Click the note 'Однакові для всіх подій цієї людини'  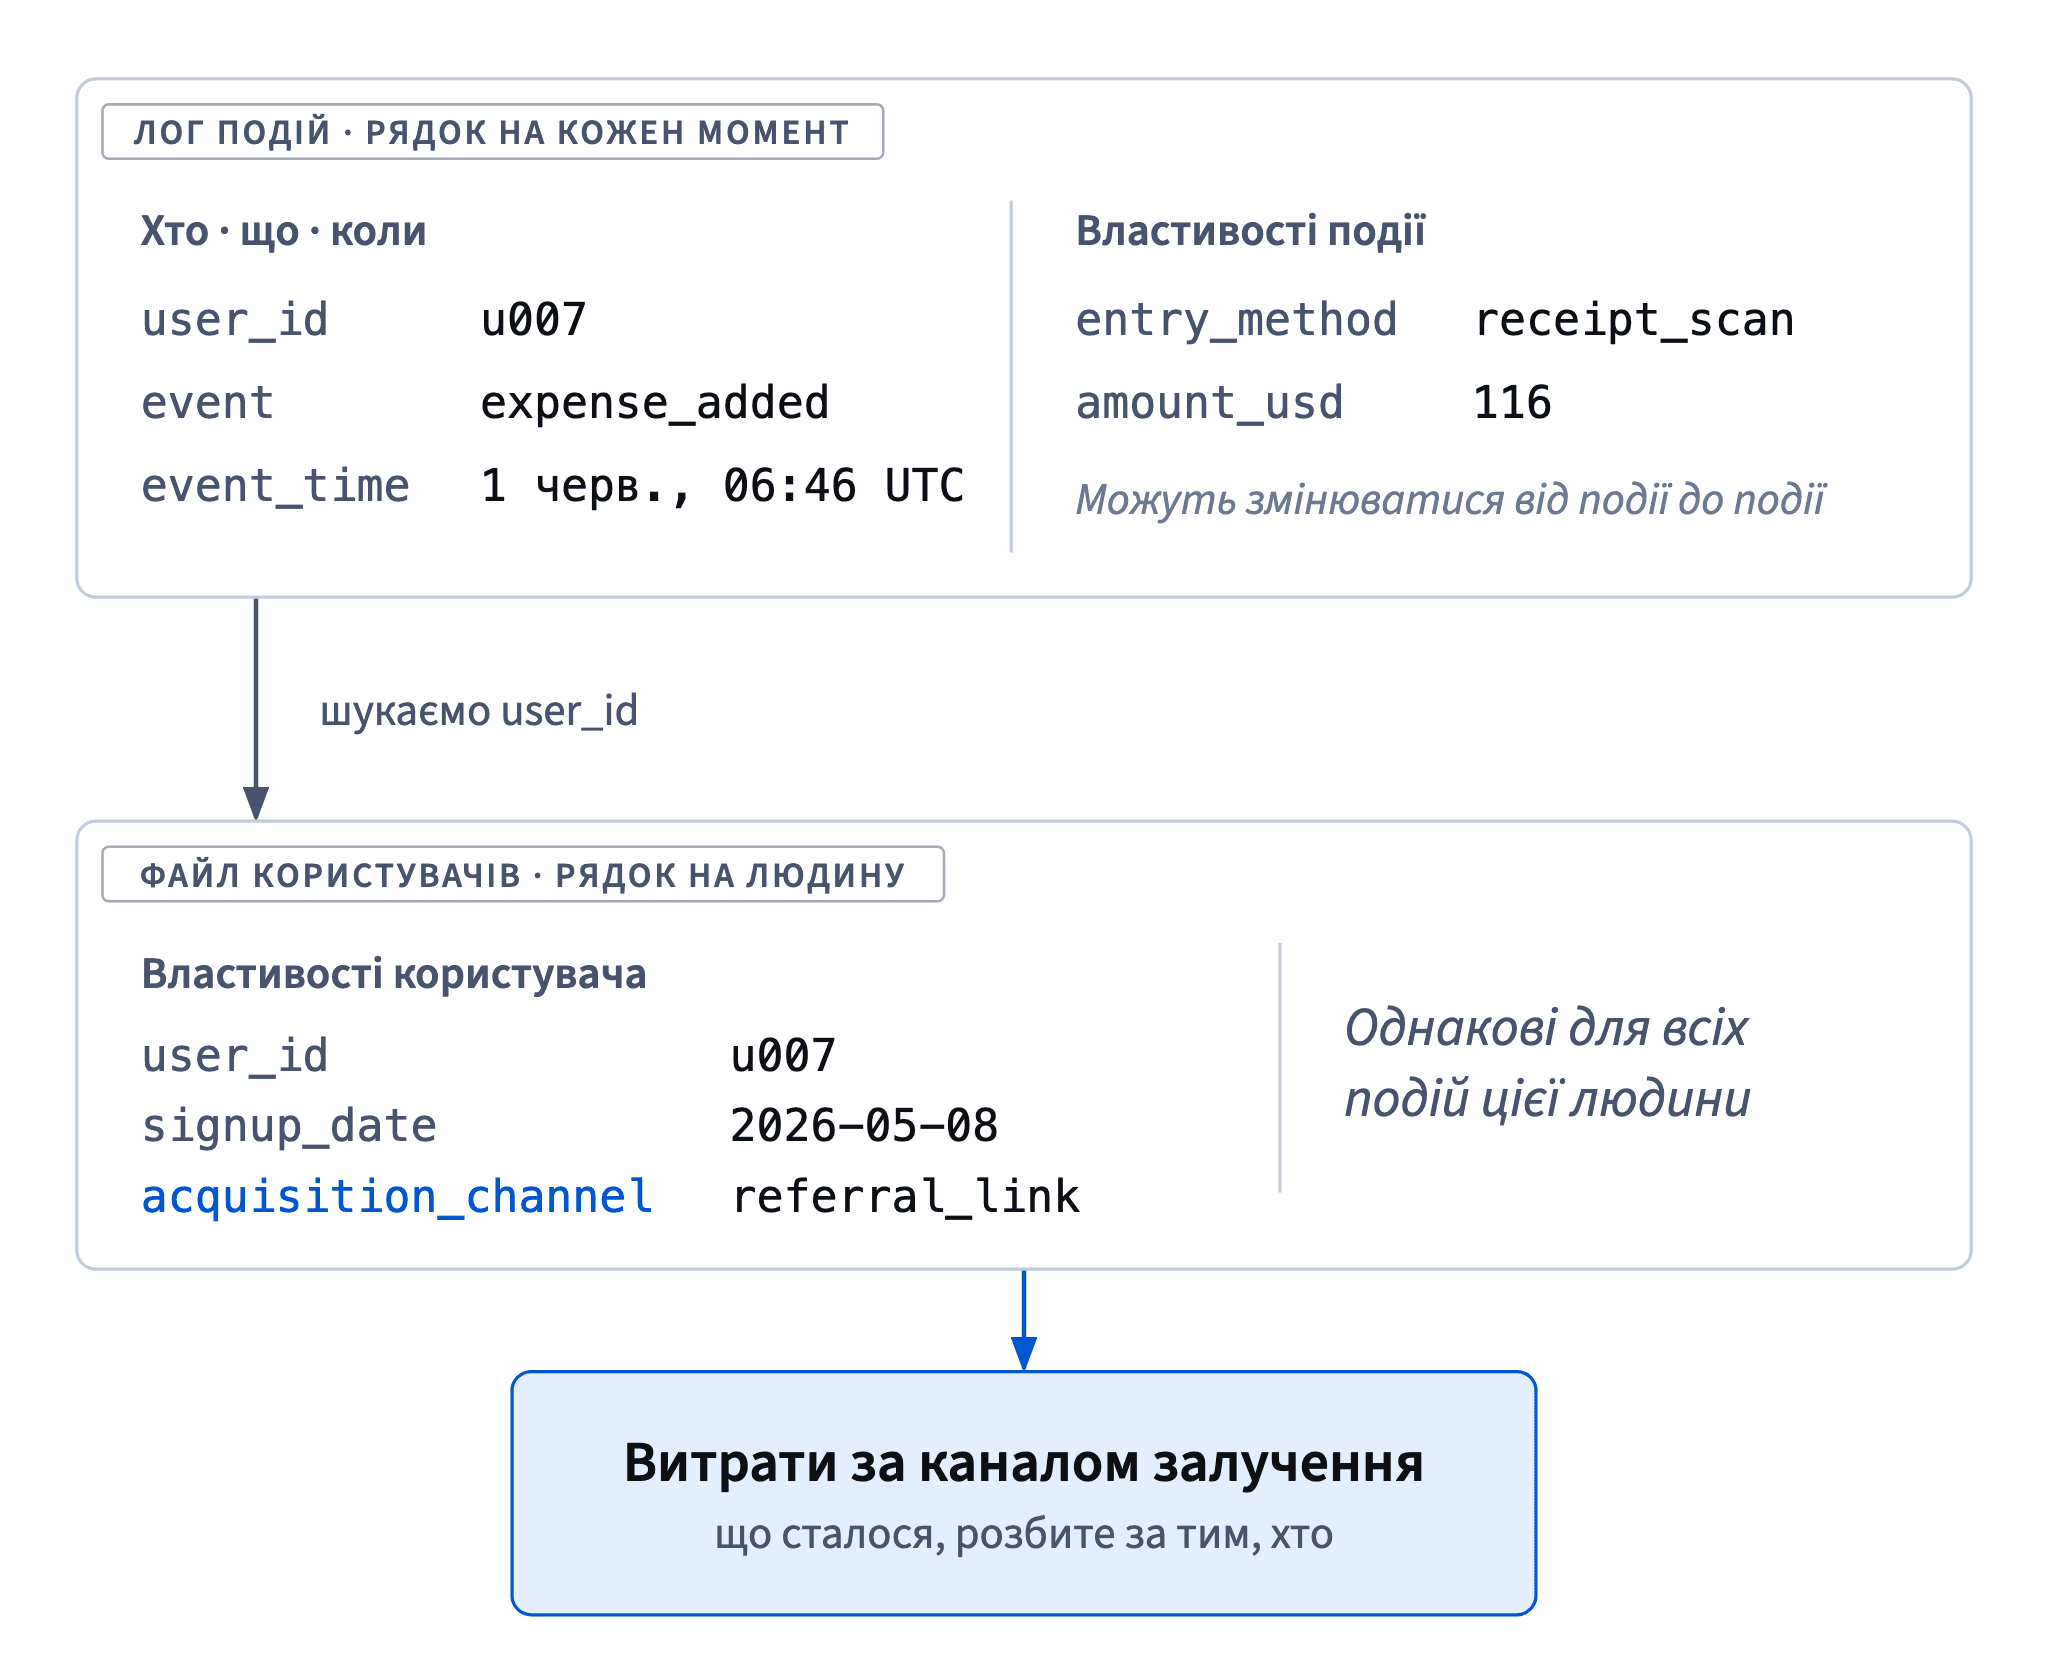[x=1547, y=1063]
